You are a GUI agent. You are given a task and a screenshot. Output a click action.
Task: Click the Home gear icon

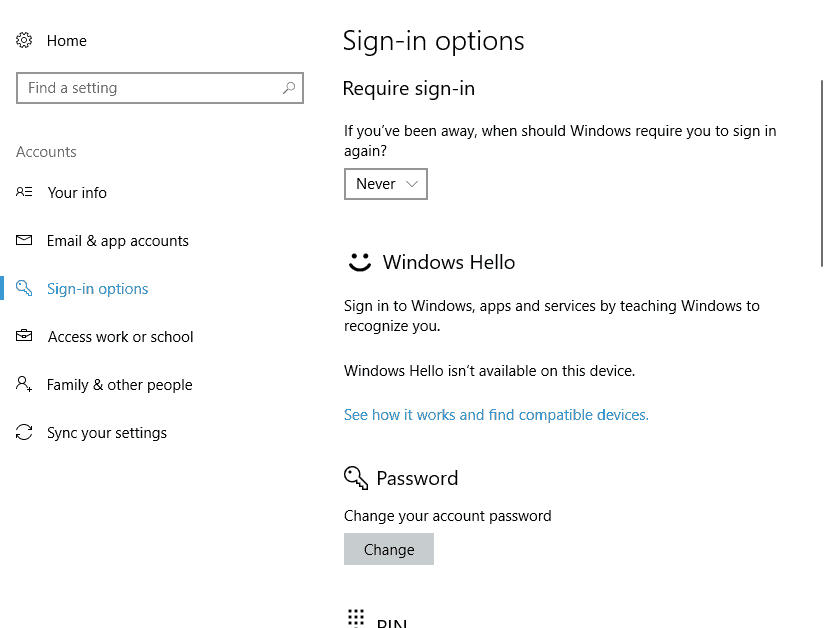pos(24,40)
